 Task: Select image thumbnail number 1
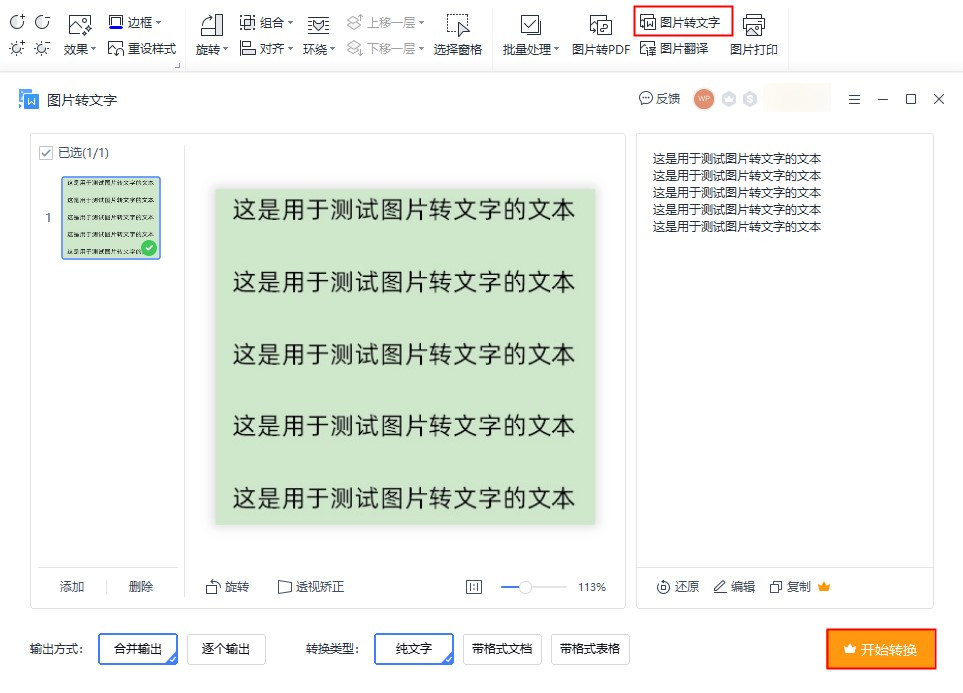[x=111, y=217]
